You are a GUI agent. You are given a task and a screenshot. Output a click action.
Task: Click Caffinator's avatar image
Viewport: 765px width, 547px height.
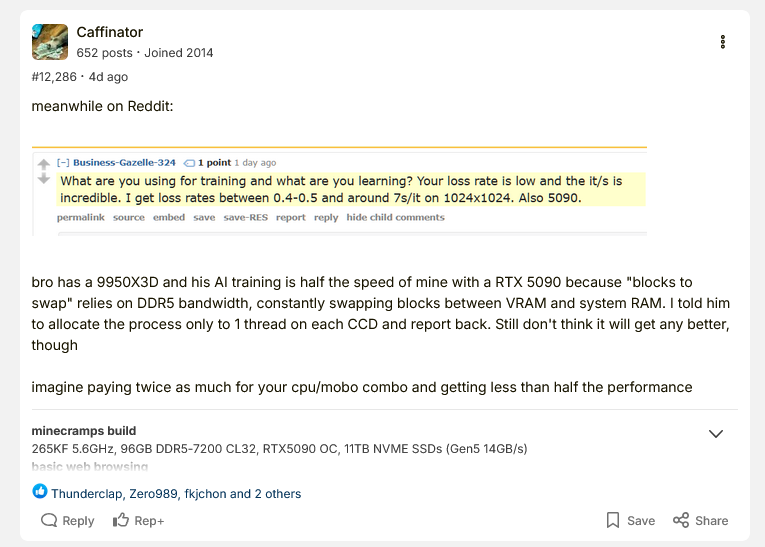coord(50,42)
